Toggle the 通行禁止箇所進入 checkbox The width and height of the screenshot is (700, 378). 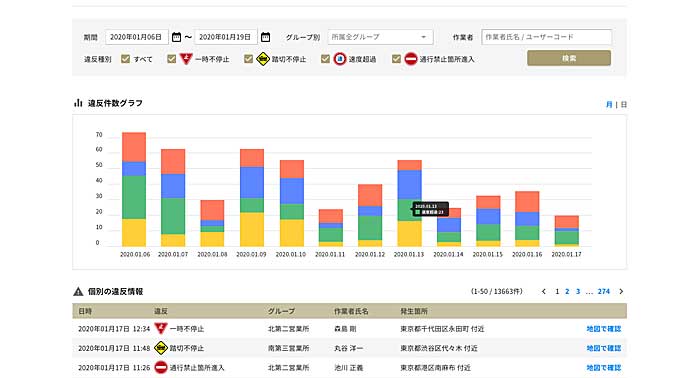[396, 58]
